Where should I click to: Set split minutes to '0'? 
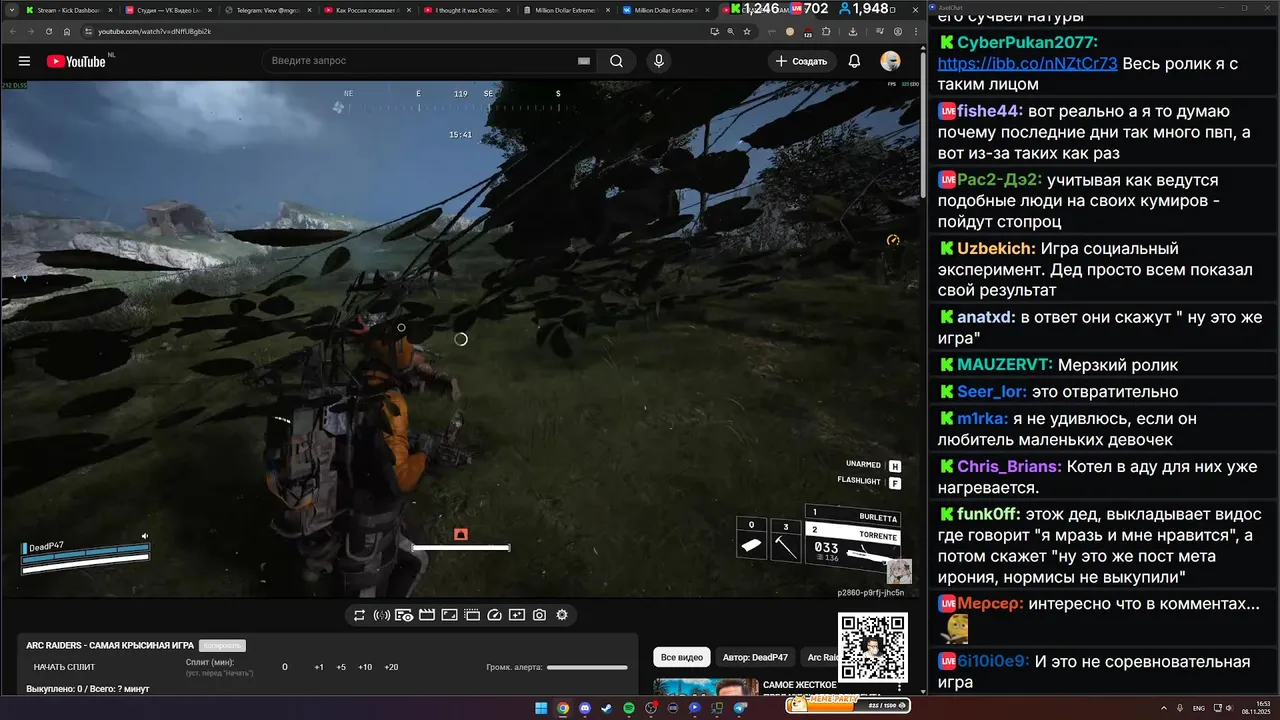pyautogui.click(x=285, y=667)
